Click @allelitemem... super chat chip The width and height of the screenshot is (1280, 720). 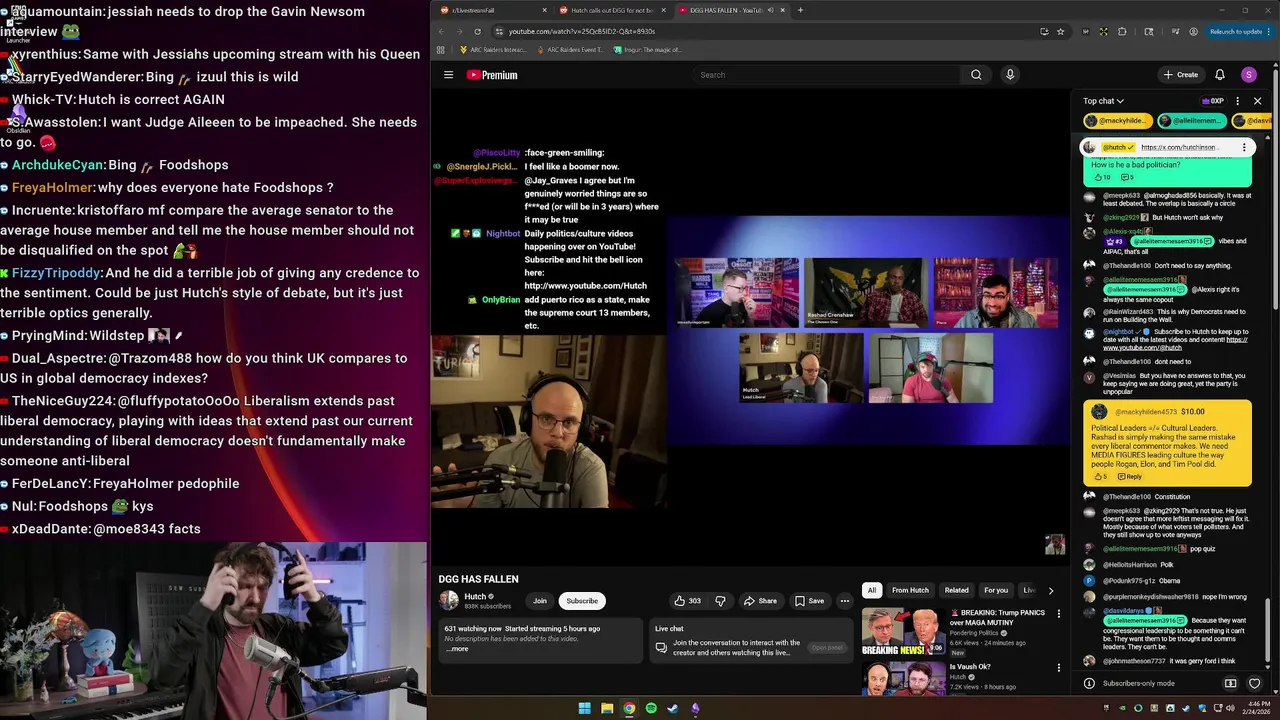click(x=1191, y=121)
